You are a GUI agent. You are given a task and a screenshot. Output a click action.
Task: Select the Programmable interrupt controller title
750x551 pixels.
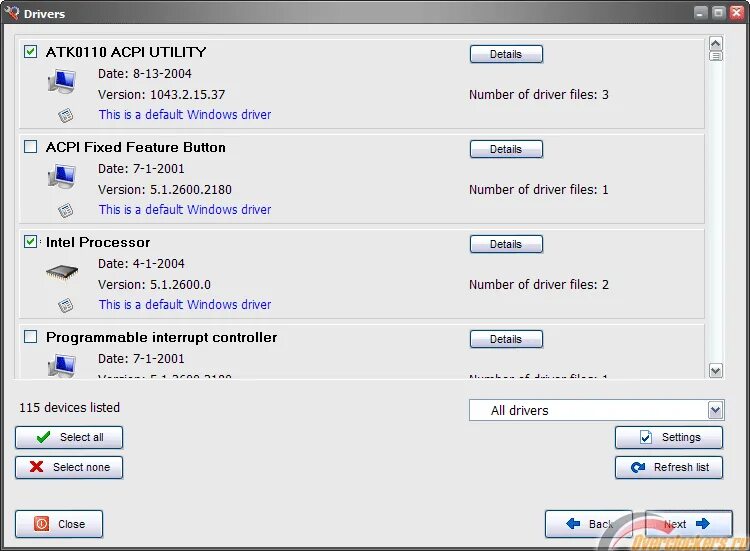[x=162, y=337]
